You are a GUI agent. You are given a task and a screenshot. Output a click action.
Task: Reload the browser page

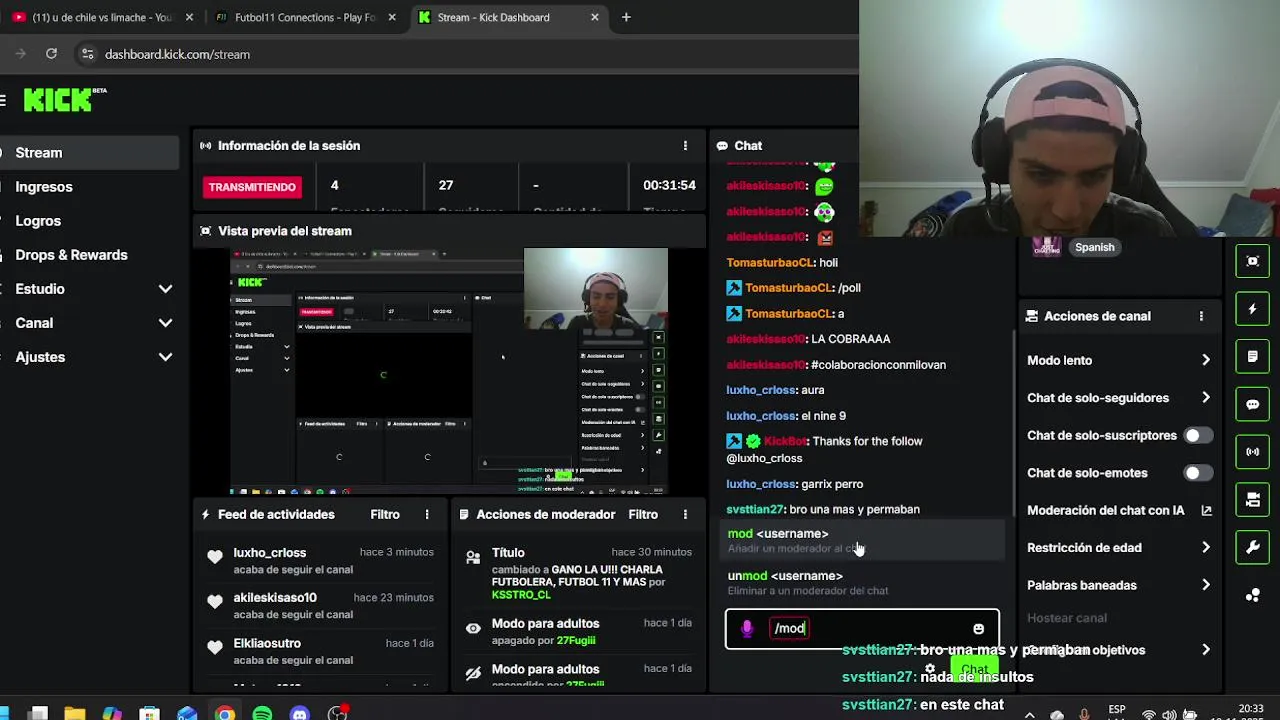click(51, 54)
